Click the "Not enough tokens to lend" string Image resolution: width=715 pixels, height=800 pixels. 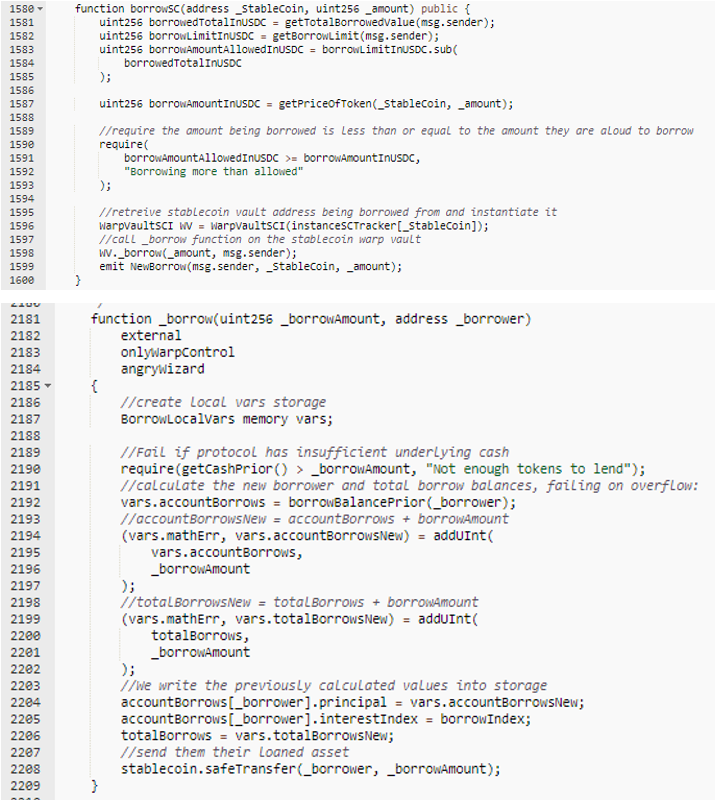pyautogui.click(x=528, y=469)
